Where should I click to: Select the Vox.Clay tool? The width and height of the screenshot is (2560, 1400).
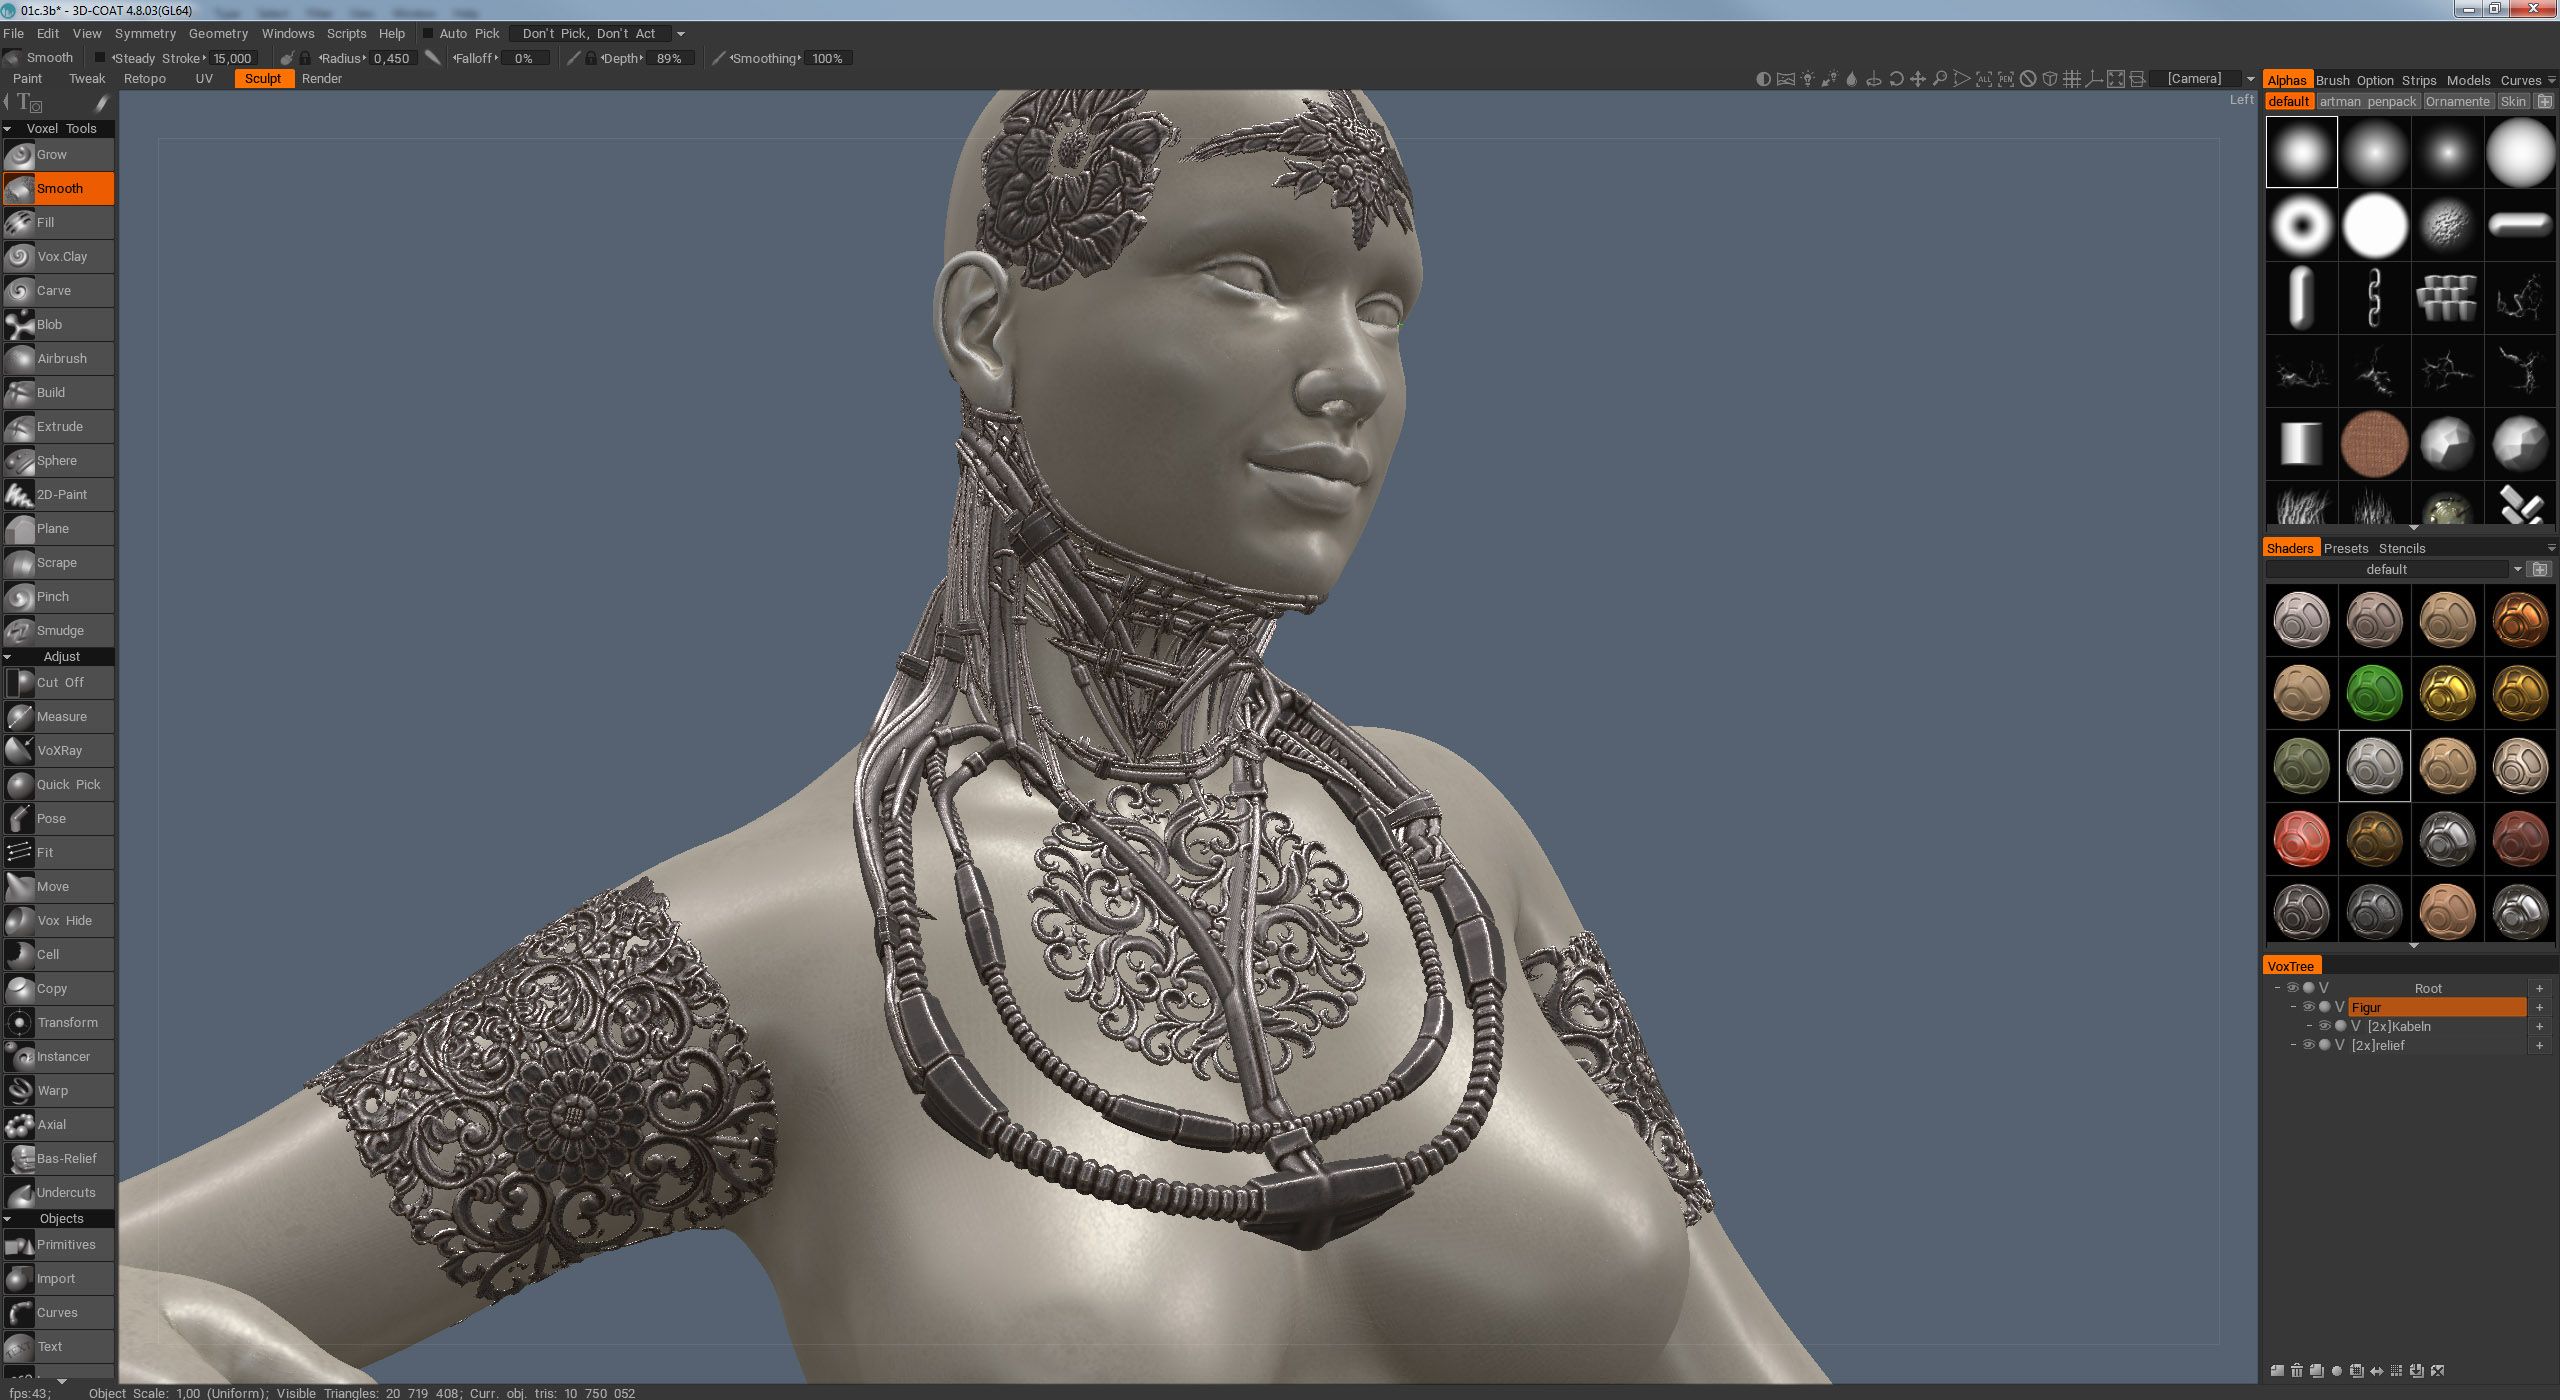coord(58,257)
